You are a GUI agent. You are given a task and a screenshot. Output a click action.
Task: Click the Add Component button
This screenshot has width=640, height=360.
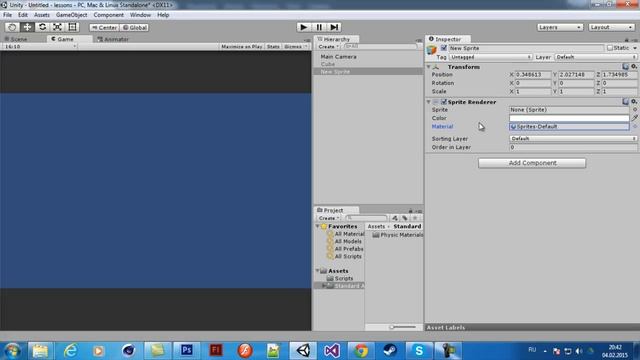[532, 163]
